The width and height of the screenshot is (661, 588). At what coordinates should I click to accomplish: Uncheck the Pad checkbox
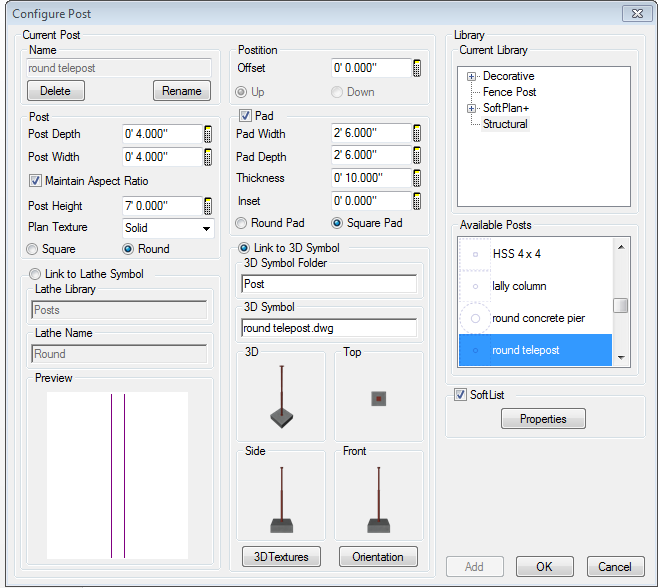click(x=245, y=116)
